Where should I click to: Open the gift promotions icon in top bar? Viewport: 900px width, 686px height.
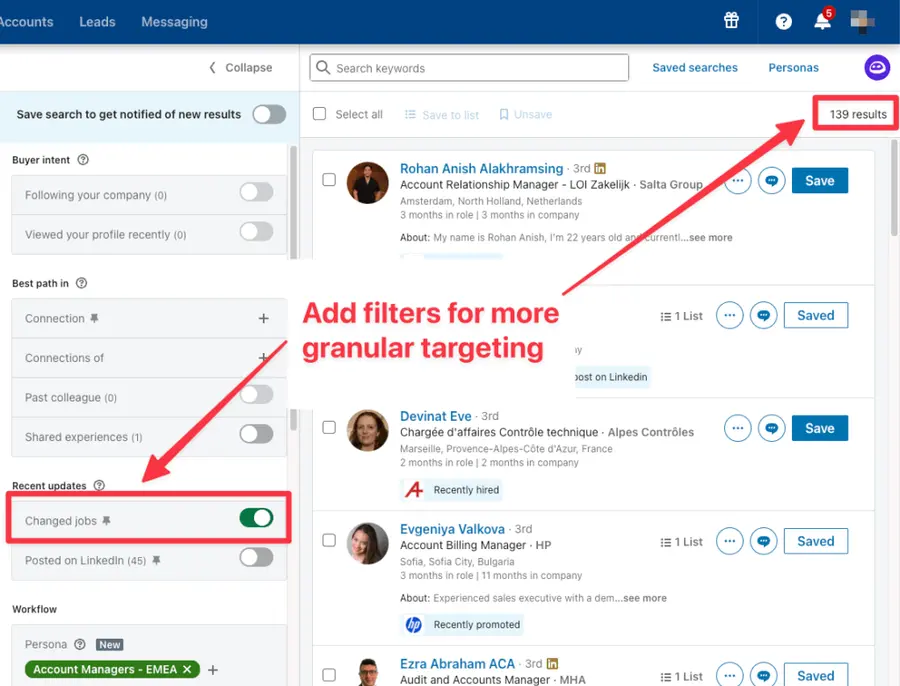[x=731, y=20]
